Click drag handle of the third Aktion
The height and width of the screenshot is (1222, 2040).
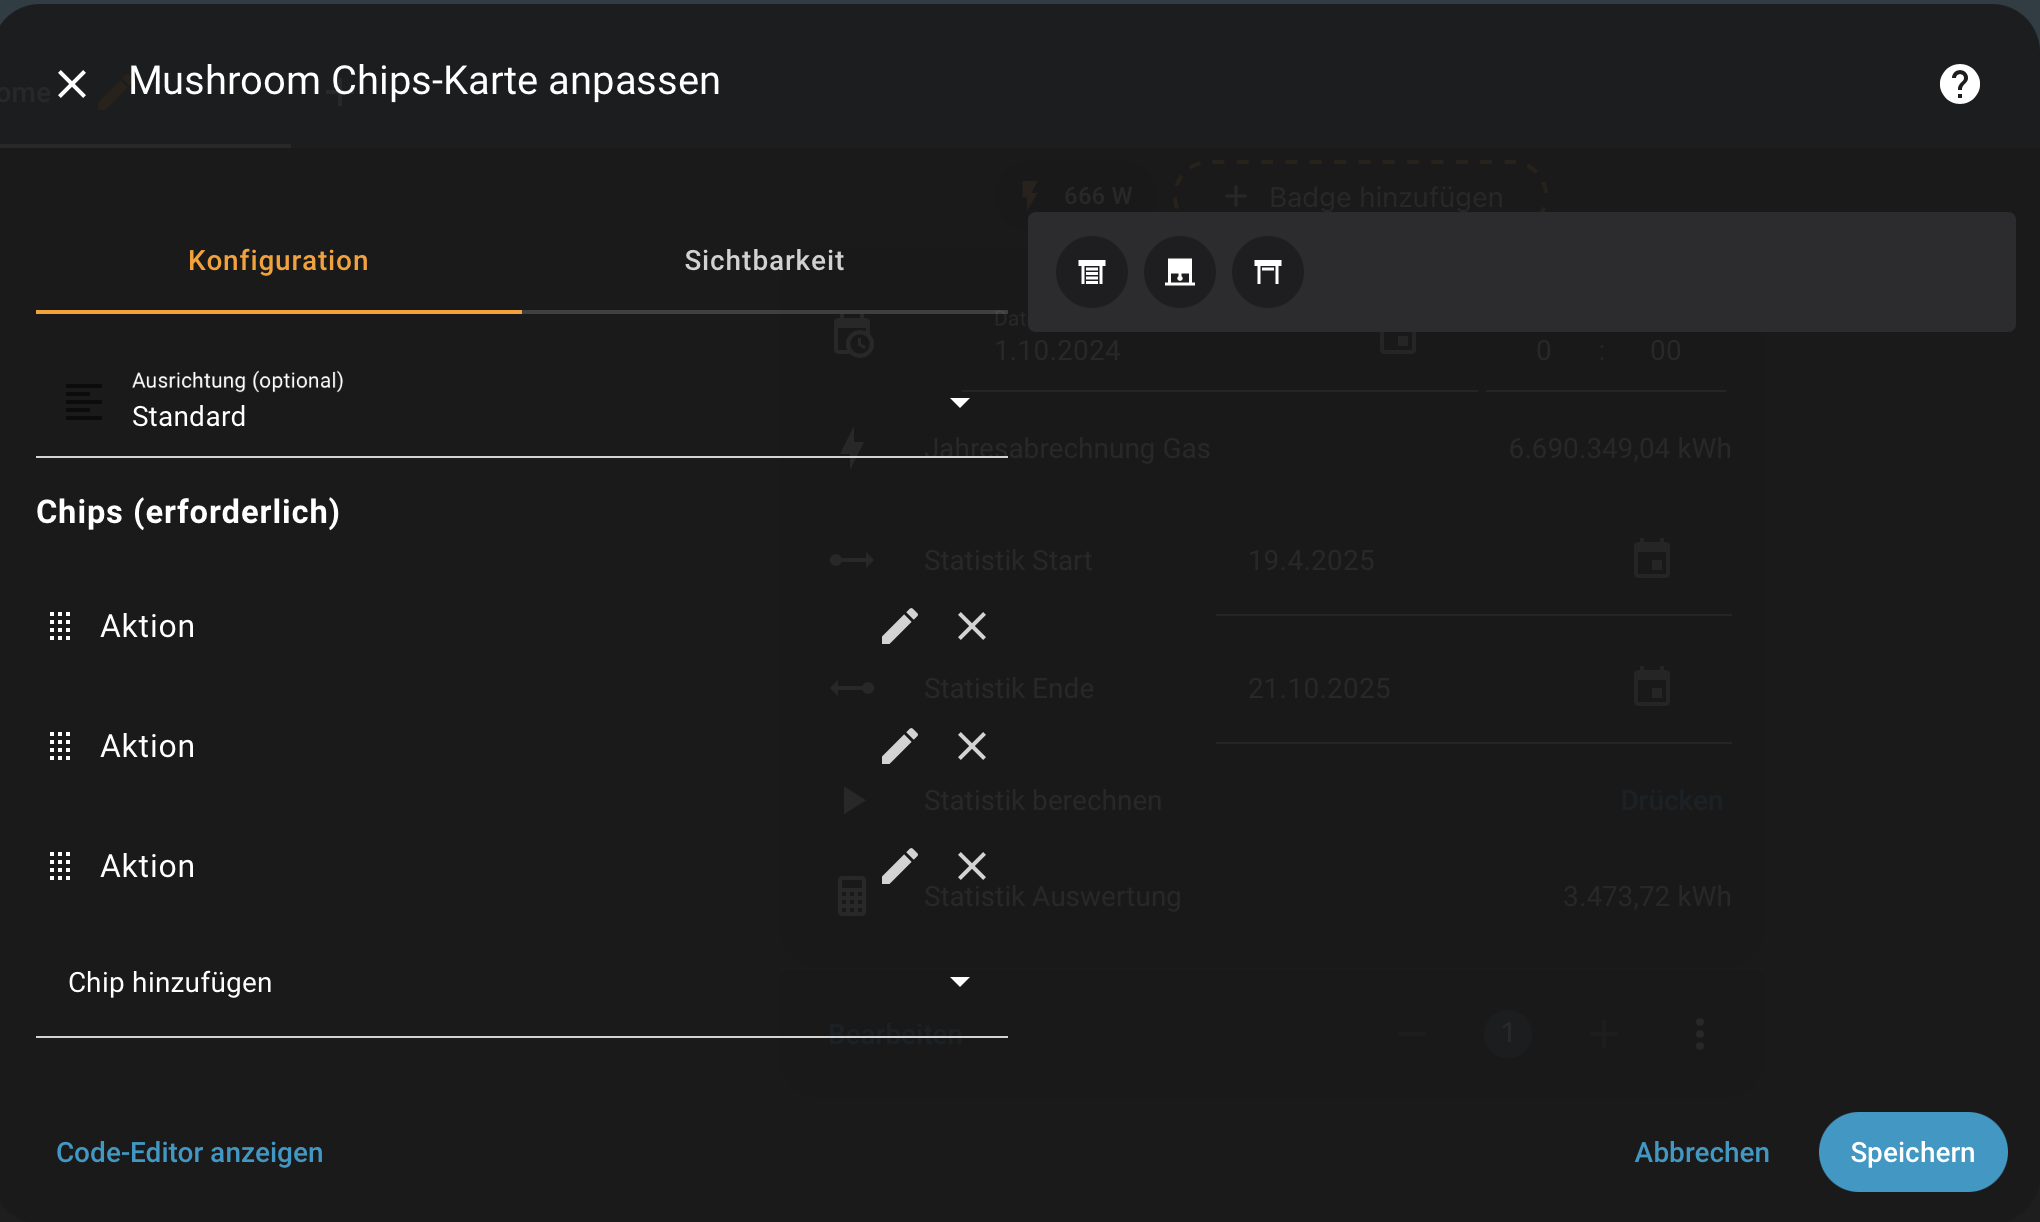coord(60,866)
